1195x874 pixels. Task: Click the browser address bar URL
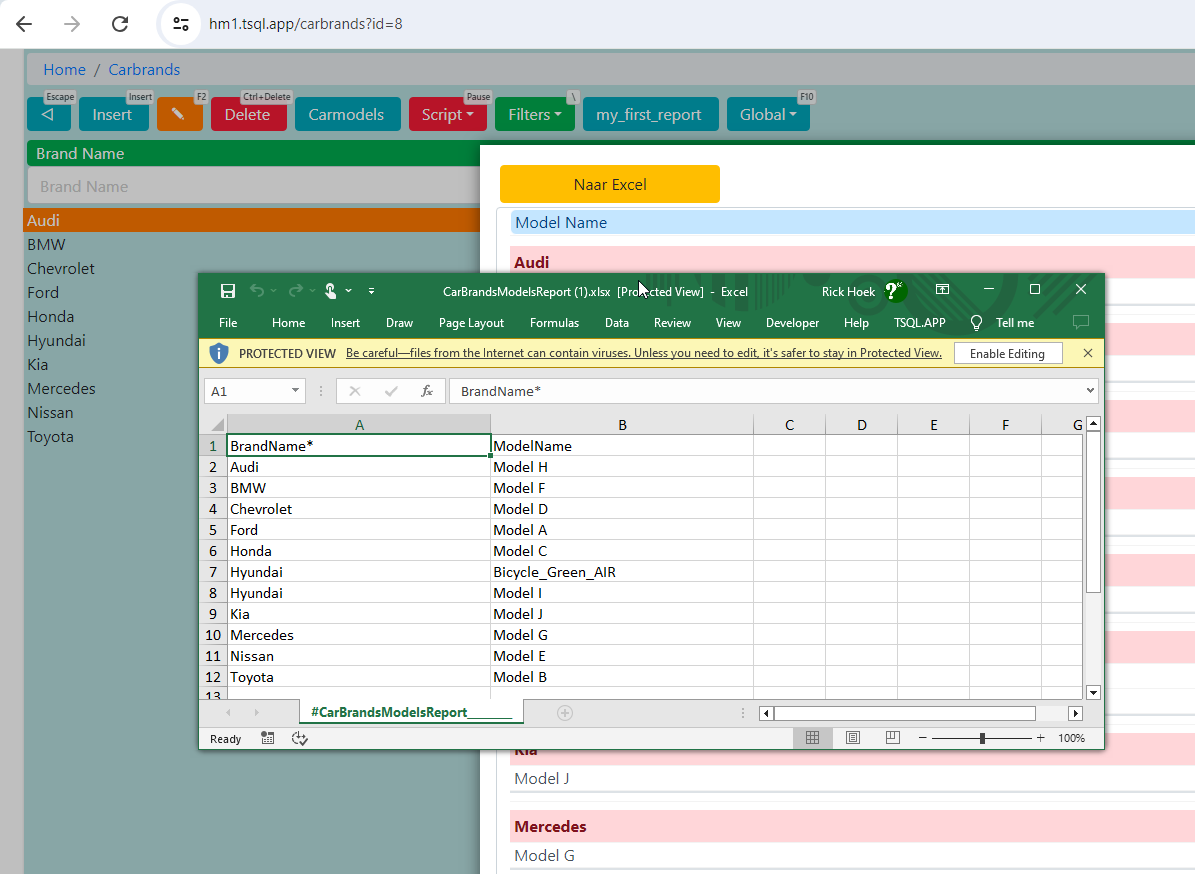306,24
